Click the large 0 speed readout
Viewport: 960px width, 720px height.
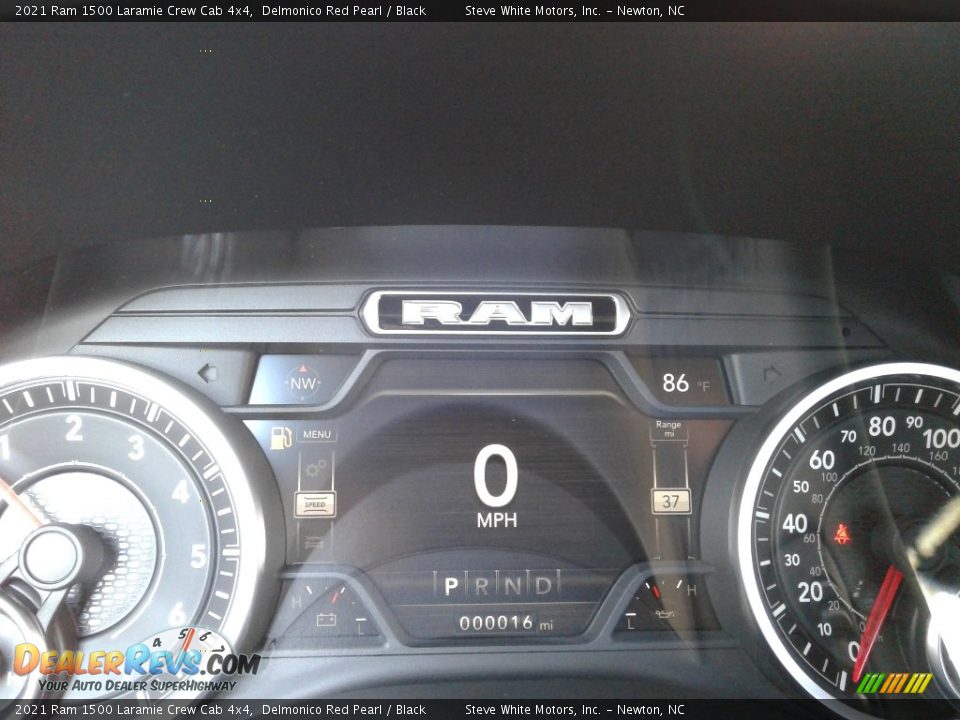495,476
